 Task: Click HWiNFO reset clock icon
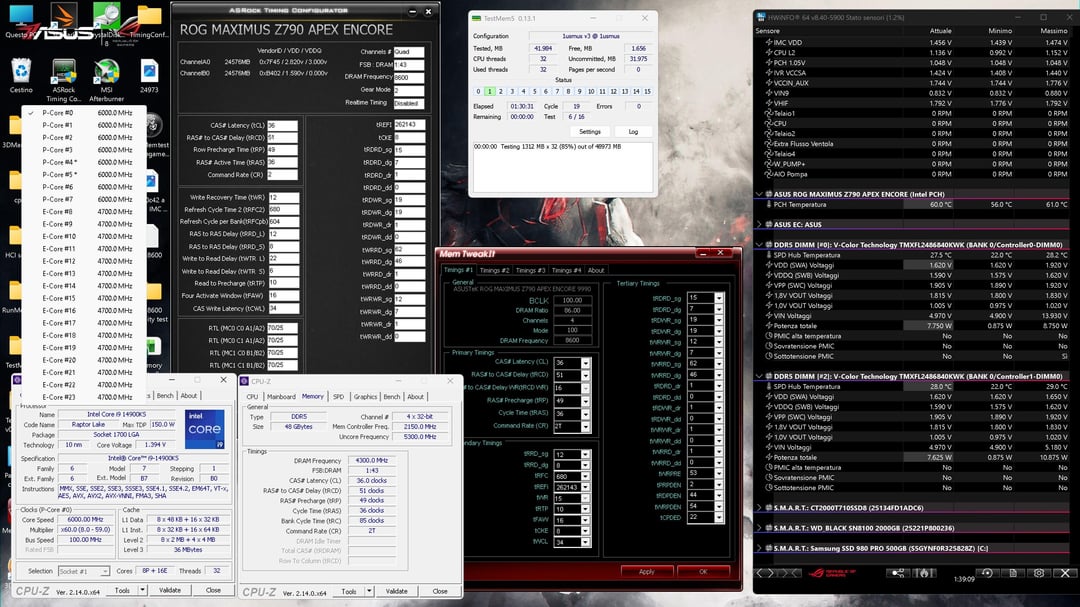[987, 573]
